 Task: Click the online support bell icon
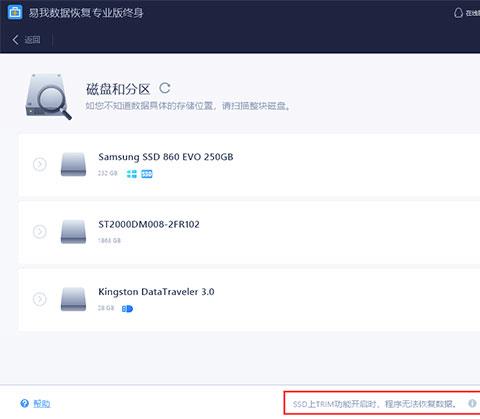pyautogui.click(x=459, y=13)
